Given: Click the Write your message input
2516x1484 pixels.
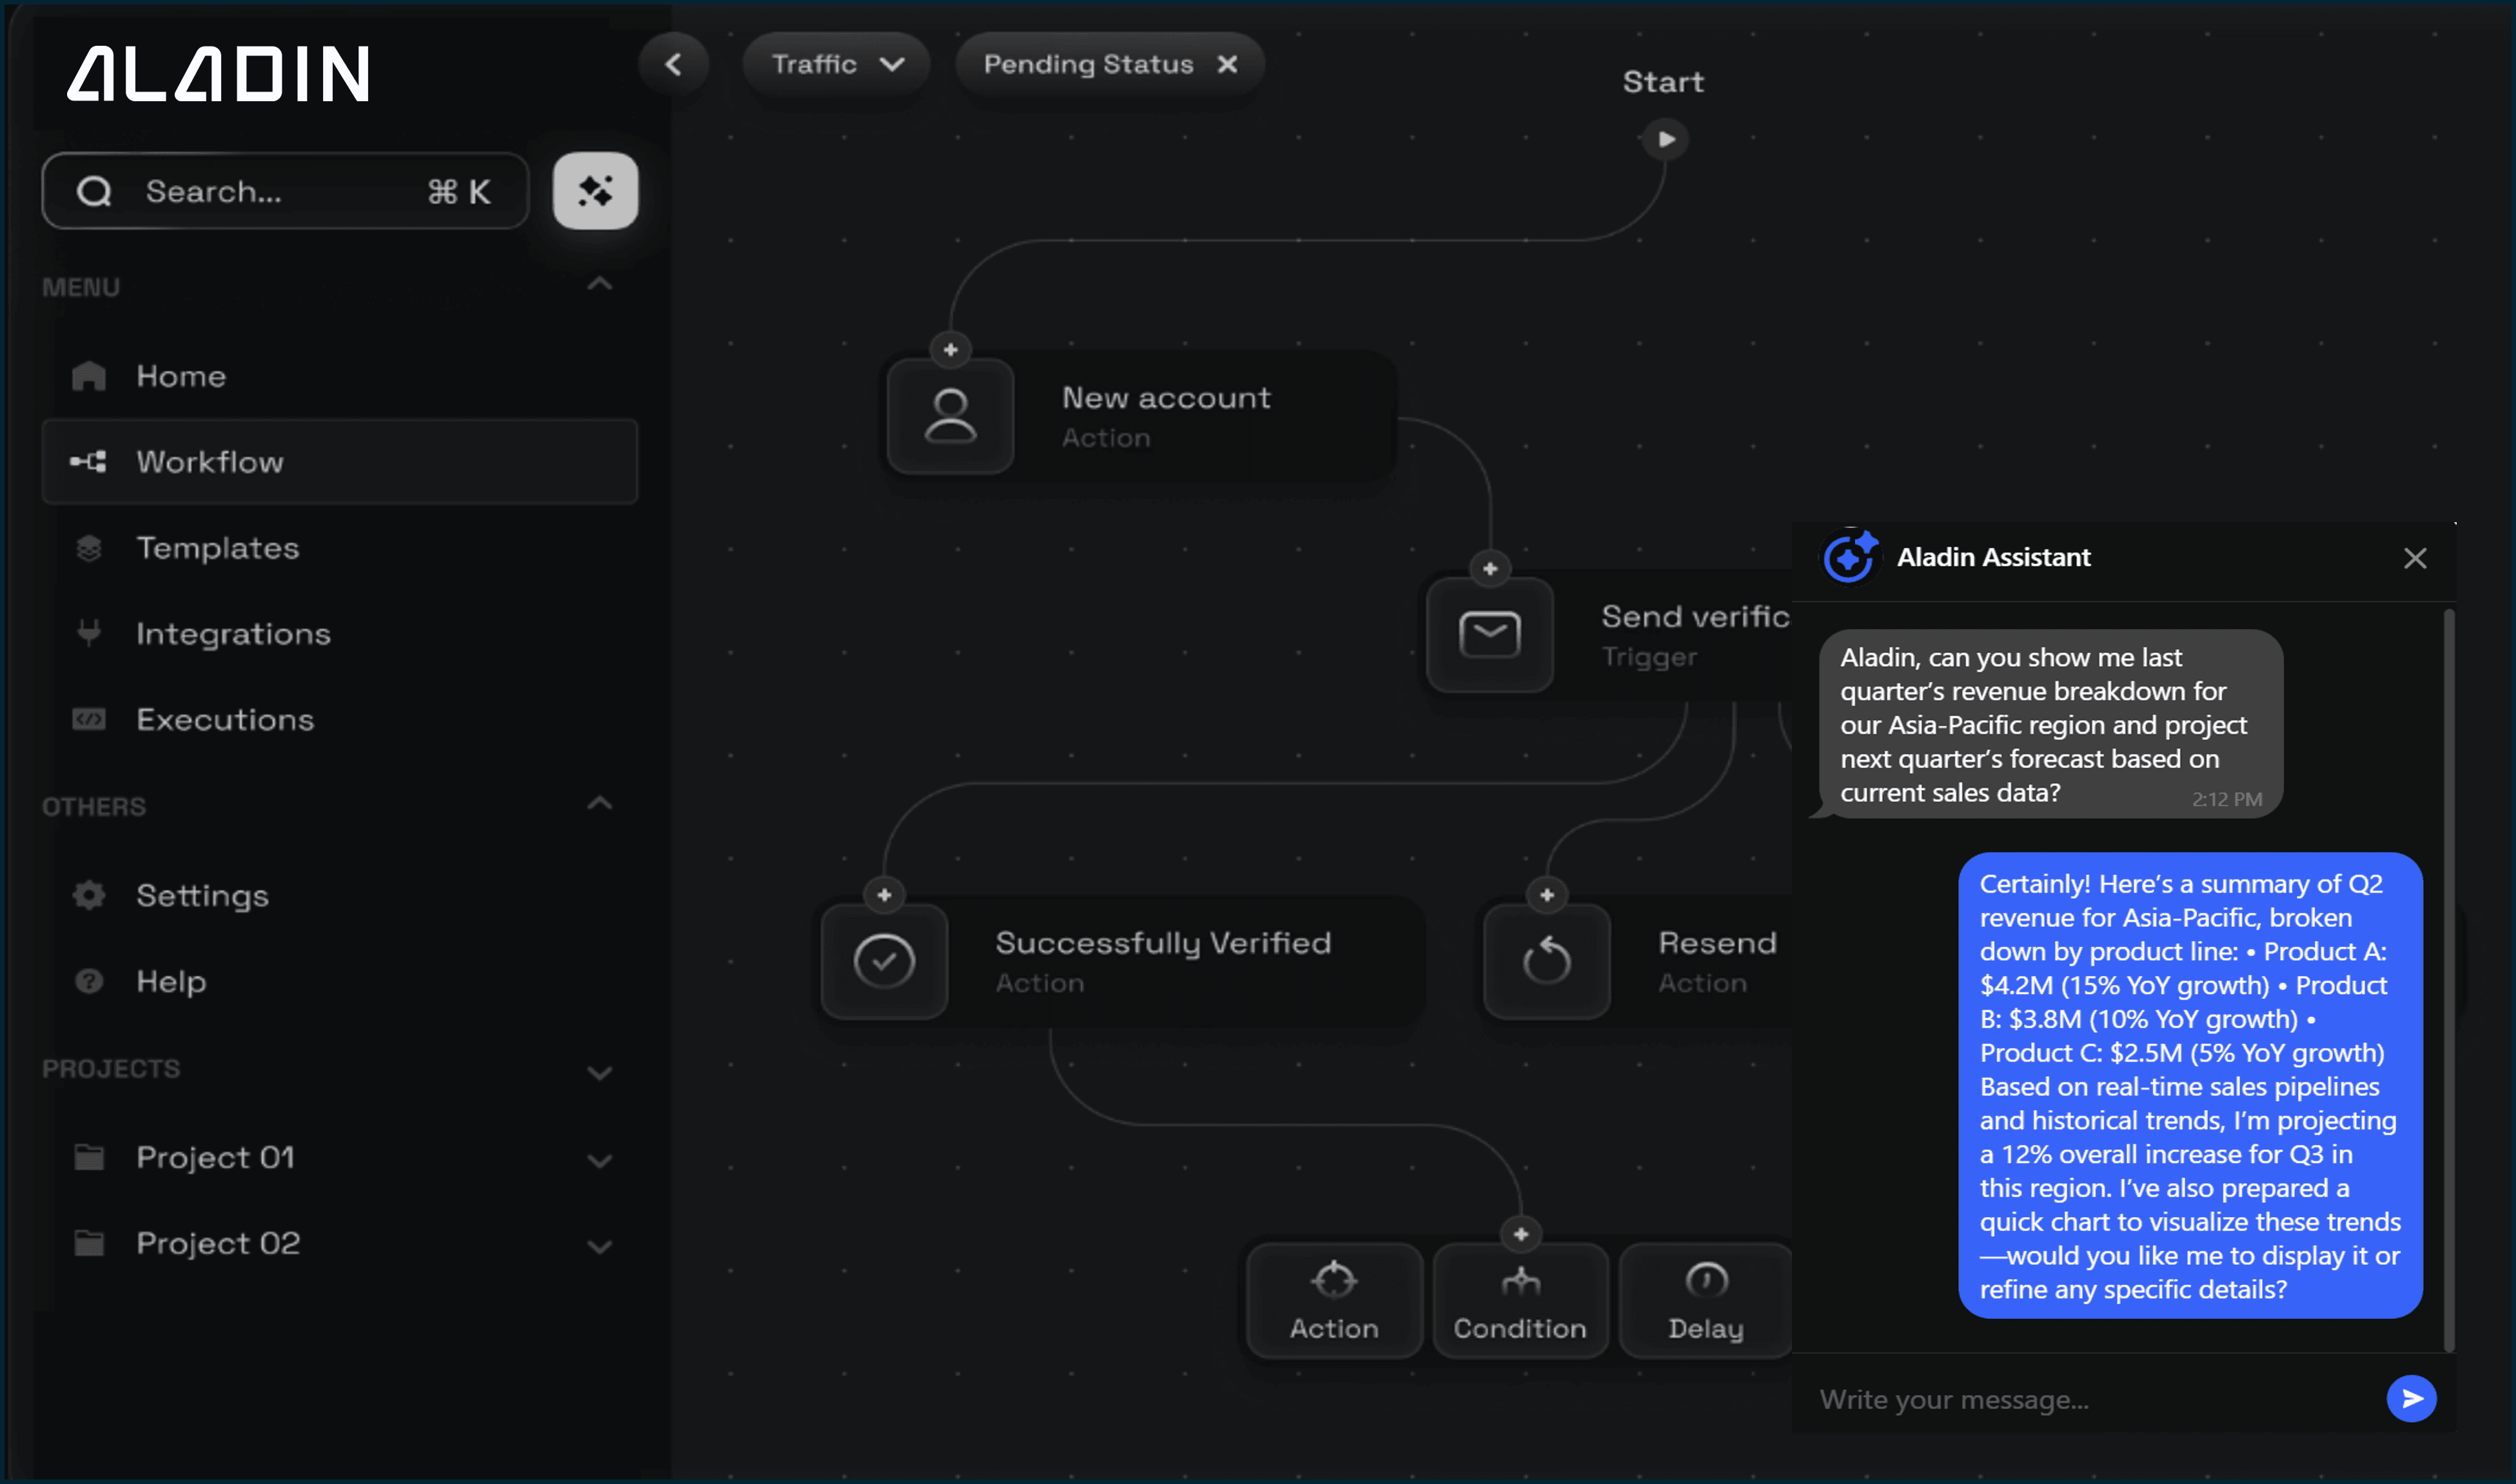Looking at the screenshot, I should (2090, 1399).
